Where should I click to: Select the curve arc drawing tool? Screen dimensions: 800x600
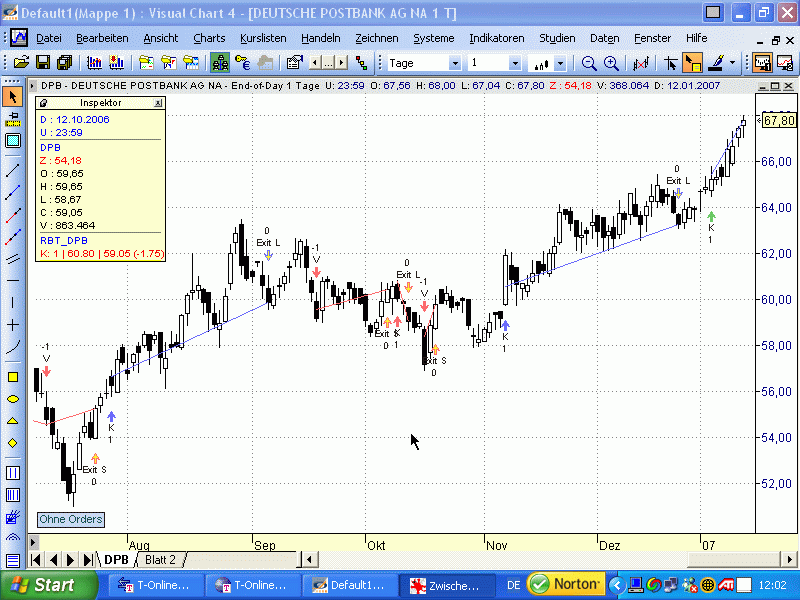point(13,347)
